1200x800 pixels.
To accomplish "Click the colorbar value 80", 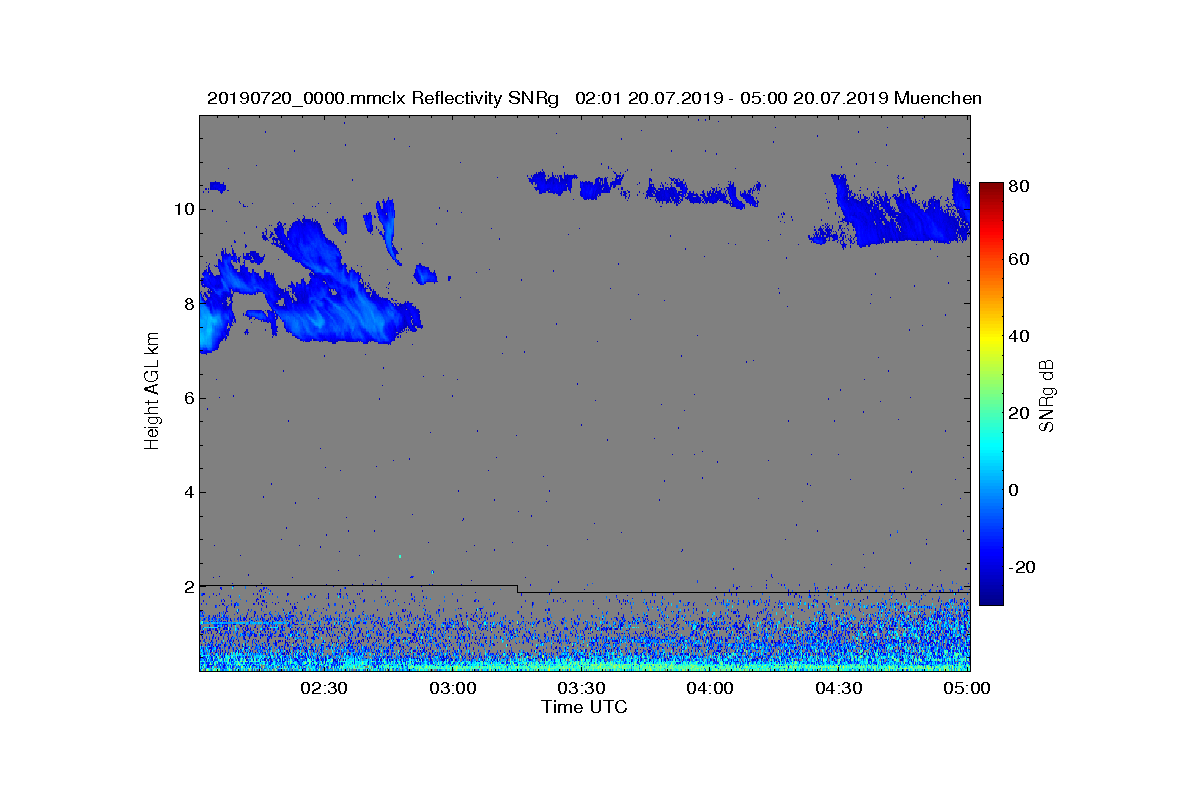I will tap(1021, 186).
